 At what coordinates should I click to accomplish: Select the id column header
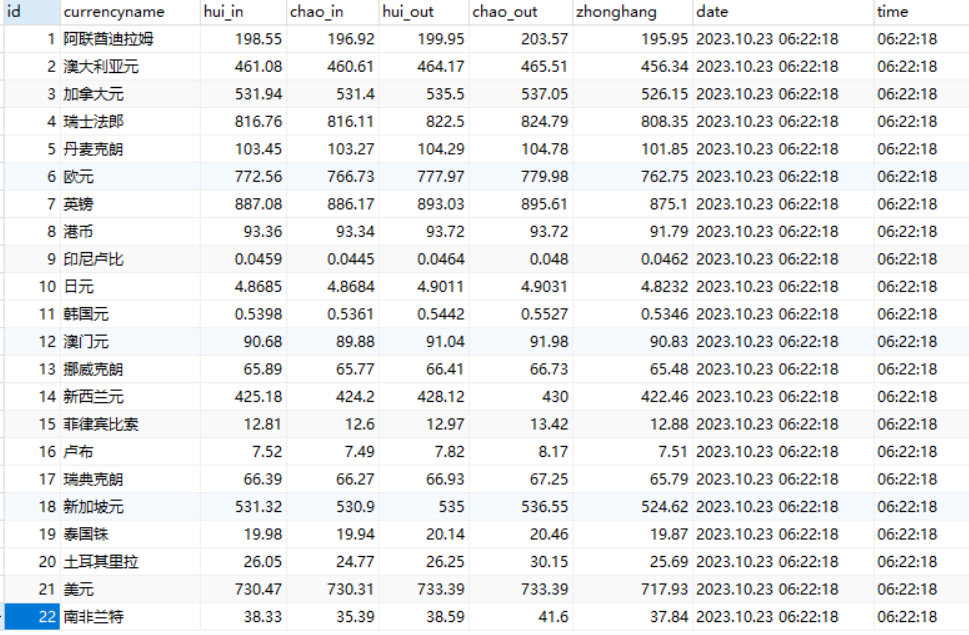[32, 12]
